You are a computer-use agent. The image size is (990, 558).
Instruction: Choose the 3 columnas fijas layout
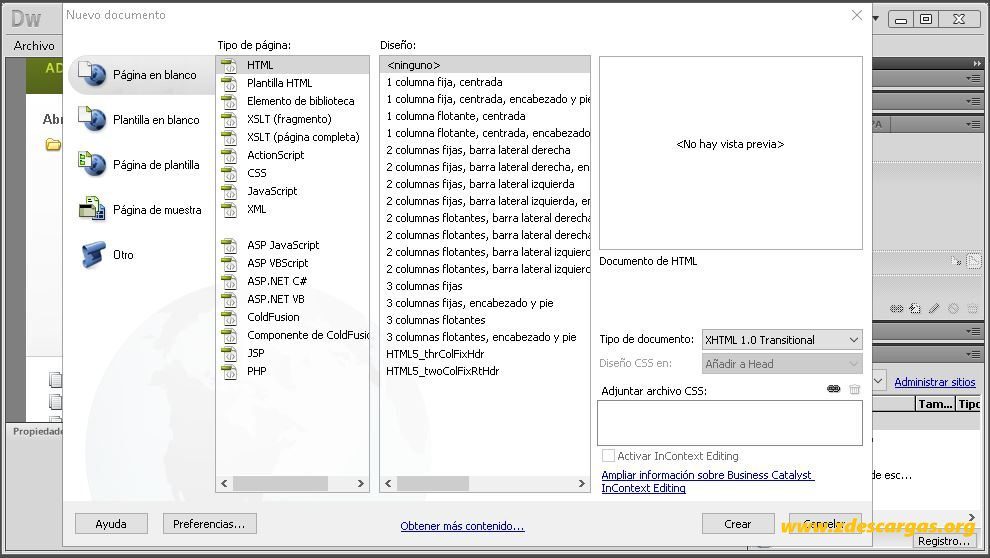424,286
